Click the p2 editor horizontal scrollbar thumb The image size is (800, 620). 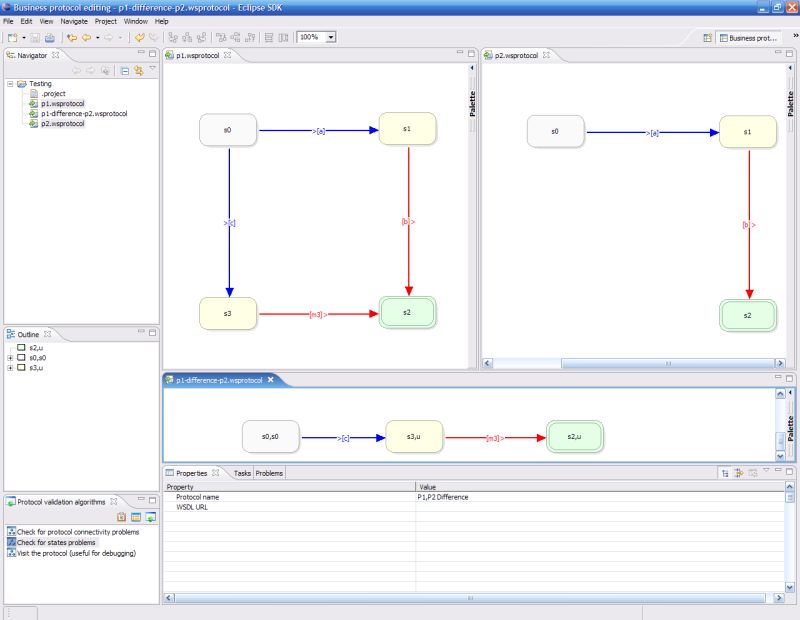coord(668,363)
